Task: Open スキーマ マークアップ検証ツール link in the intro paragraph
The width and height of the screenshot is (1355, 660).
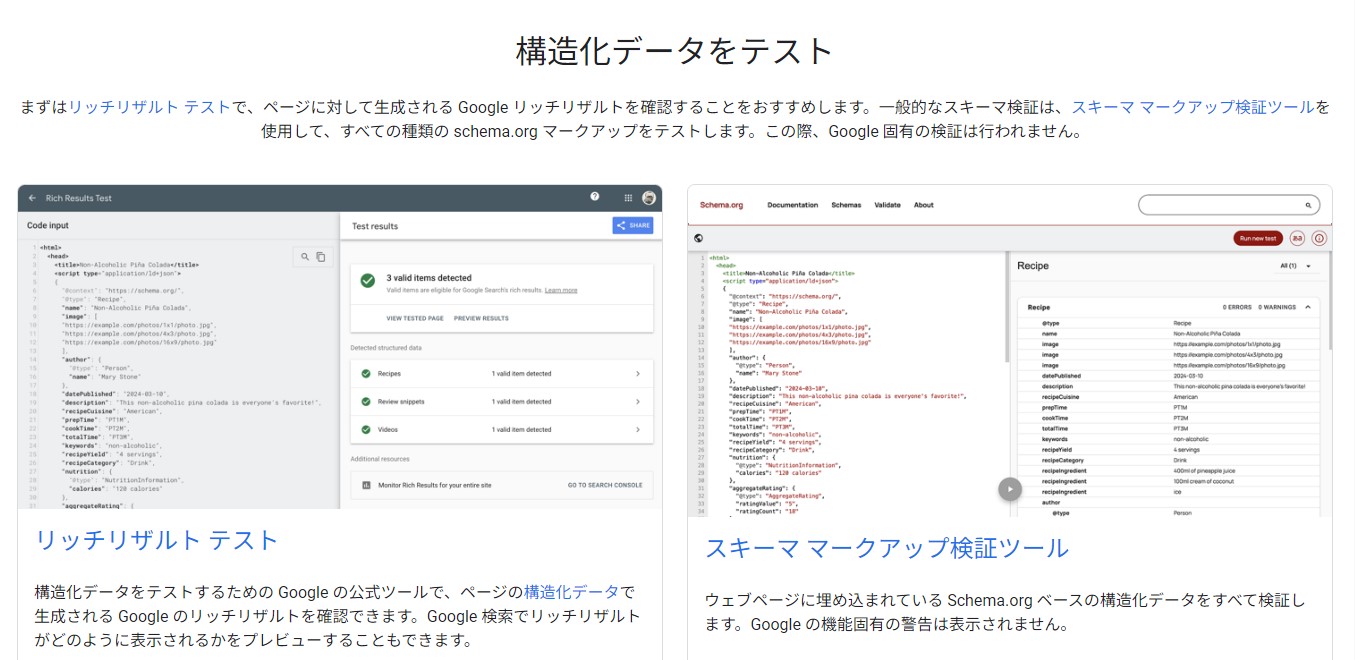Action: tap(1193, 107)
